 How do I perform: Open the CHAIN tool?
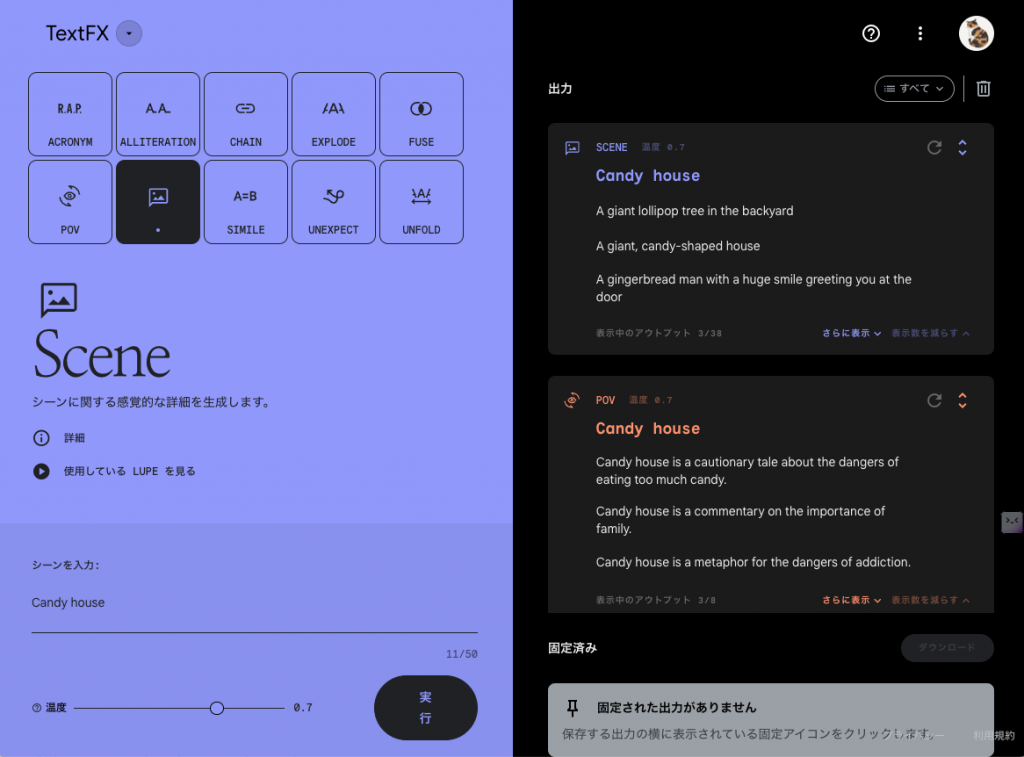click(x=245, y=113)
